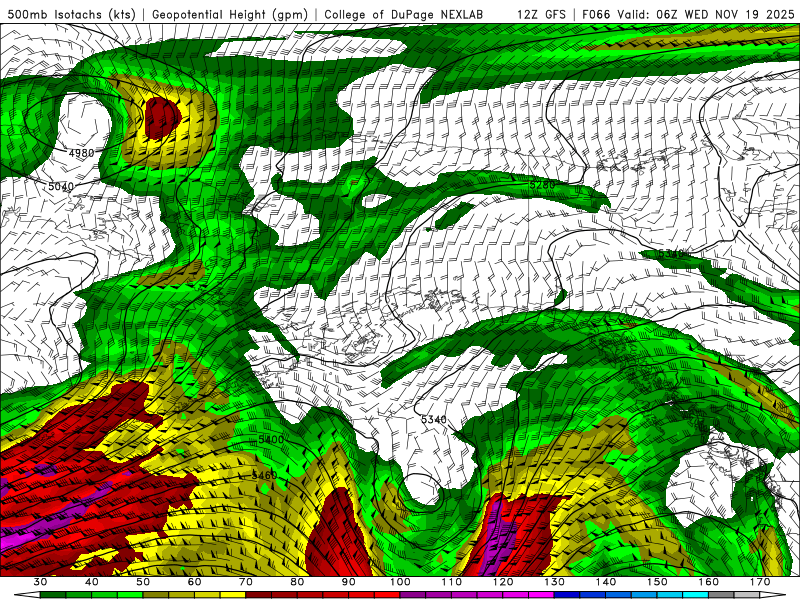Select the bright yellow 65-70 kt legend swatch
The height and width of the screenshot is (600, 800).
[233, 595]
